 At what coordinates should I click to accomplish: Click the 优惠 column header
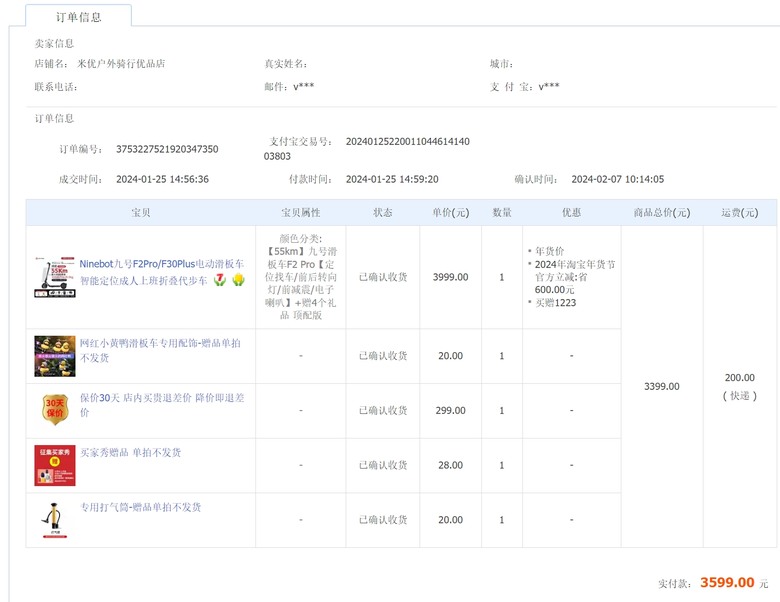(572, 212)
